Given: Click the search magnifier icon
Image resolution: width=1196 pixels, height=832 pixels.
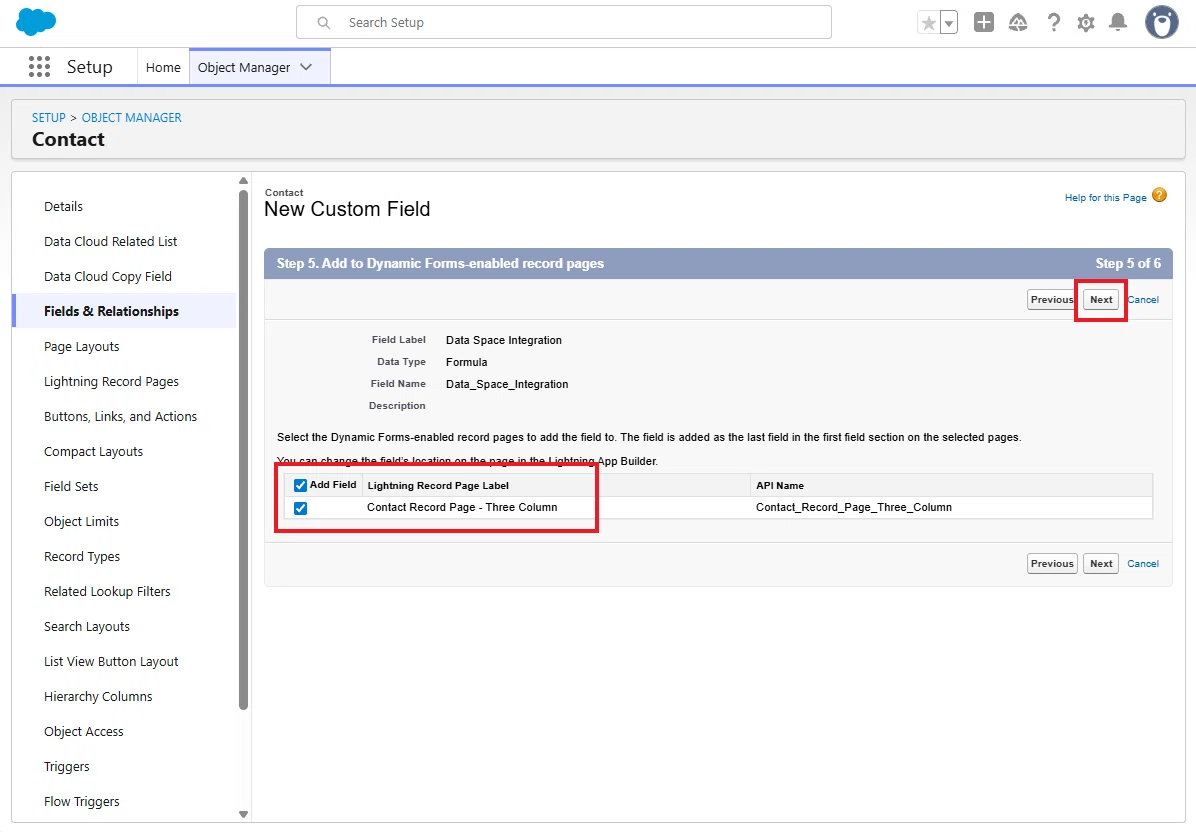Looking at the screenshot, I should coord(323,23).
